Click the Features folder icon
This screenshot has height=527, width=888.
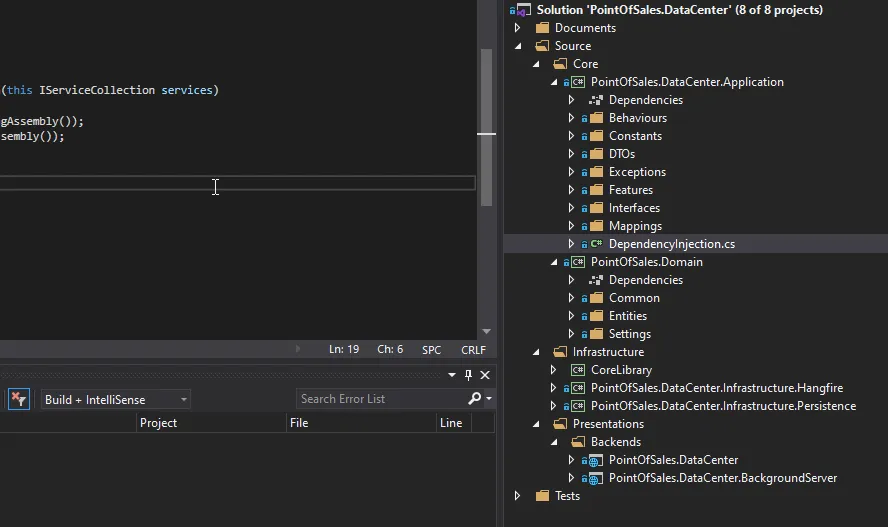pos(595,190)
